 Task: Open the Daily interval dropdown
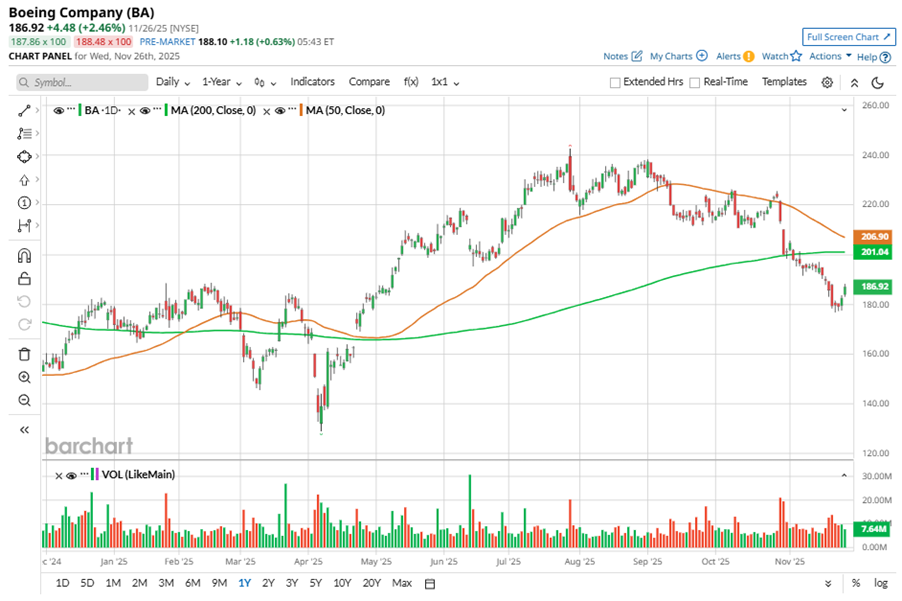173,82
